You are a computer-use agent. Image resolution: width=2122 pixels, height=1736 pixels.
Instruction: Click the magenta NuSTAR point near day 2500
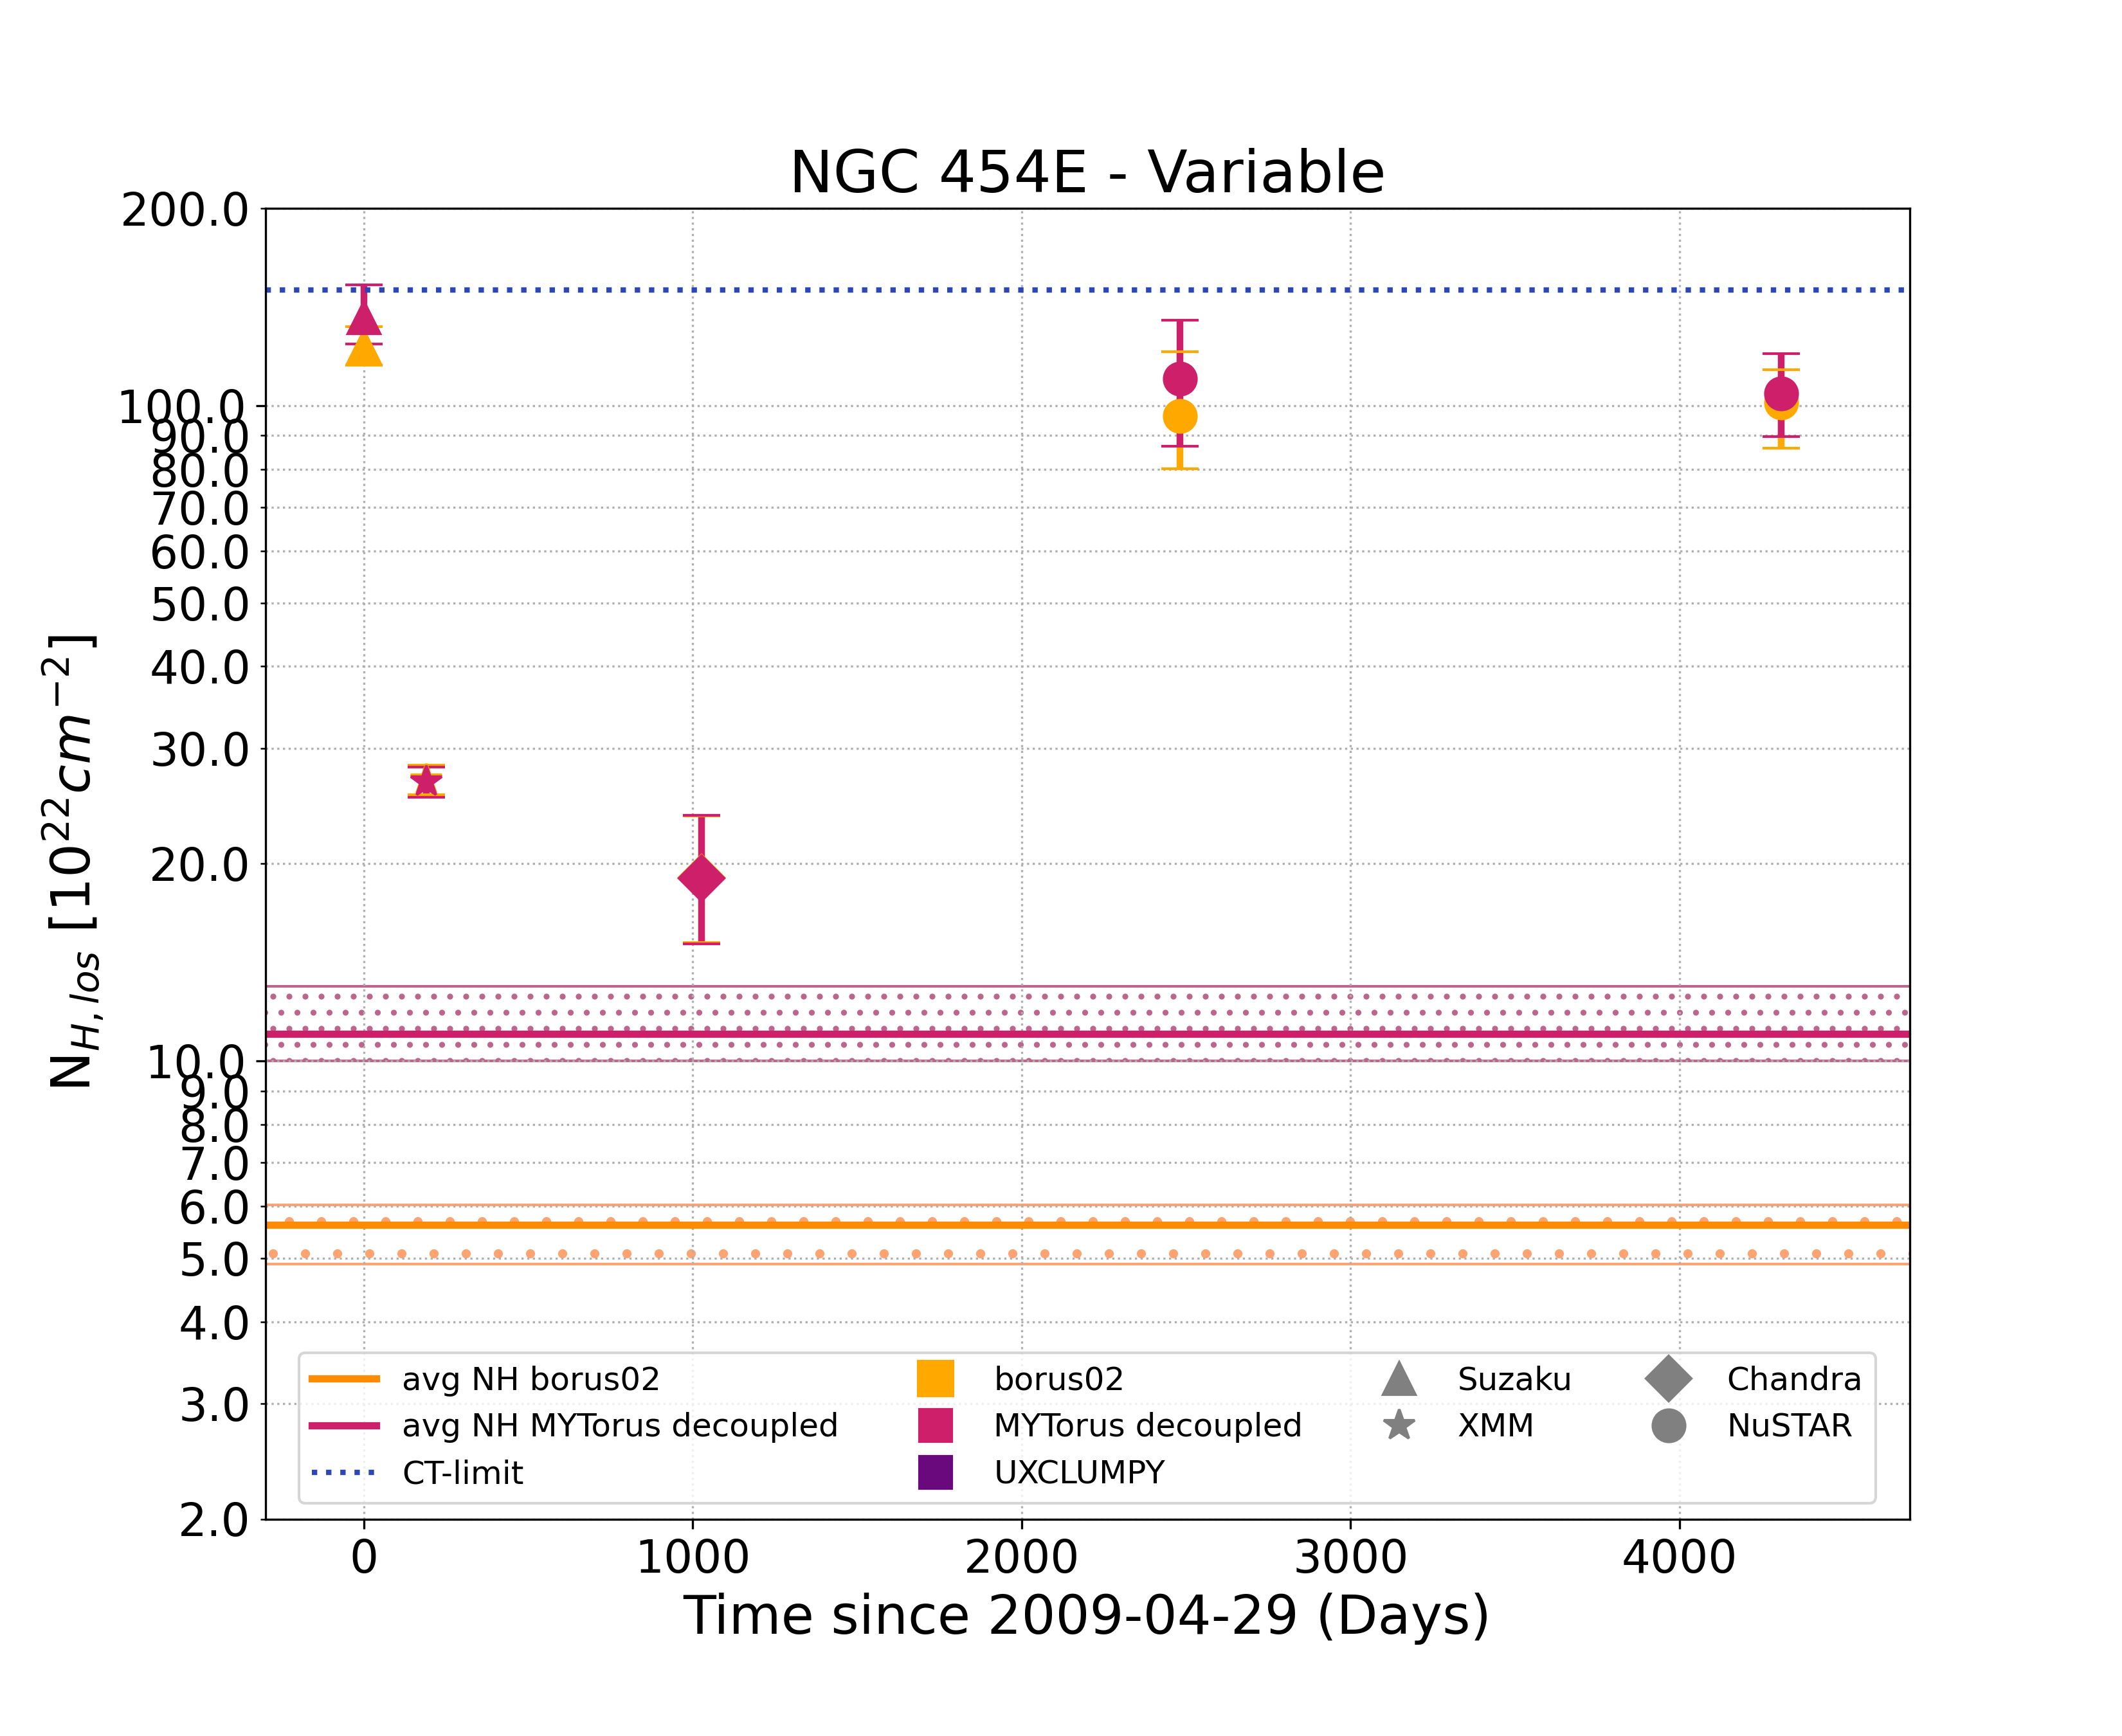pyautogui.click(x=1180, y=379)
